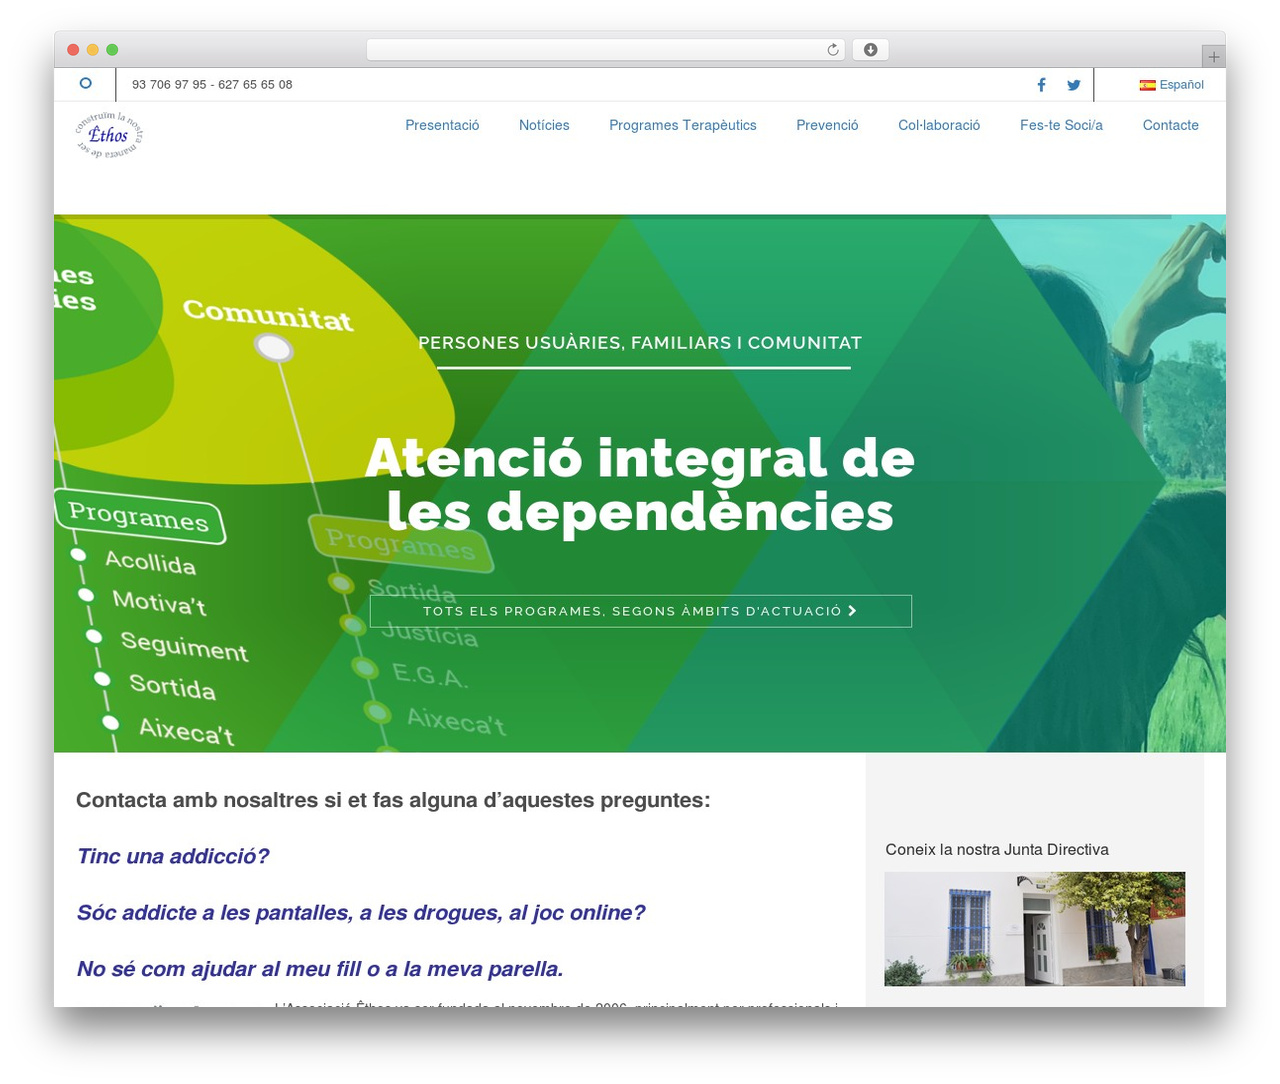This screenshot has width=1280, height=1084.
Task: Reload the page in the browser address bar
Action: [833, 50]
